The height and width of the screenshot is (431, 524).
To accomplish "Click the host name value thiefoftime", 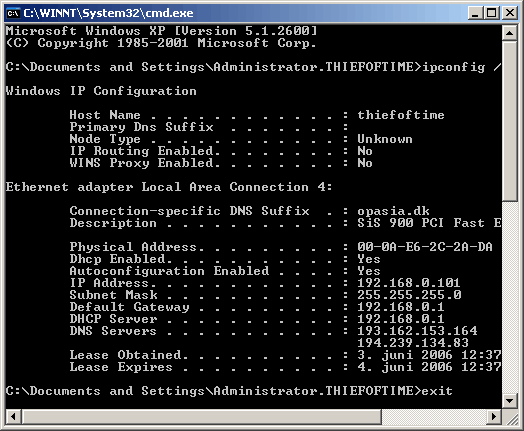I will 401,115.
